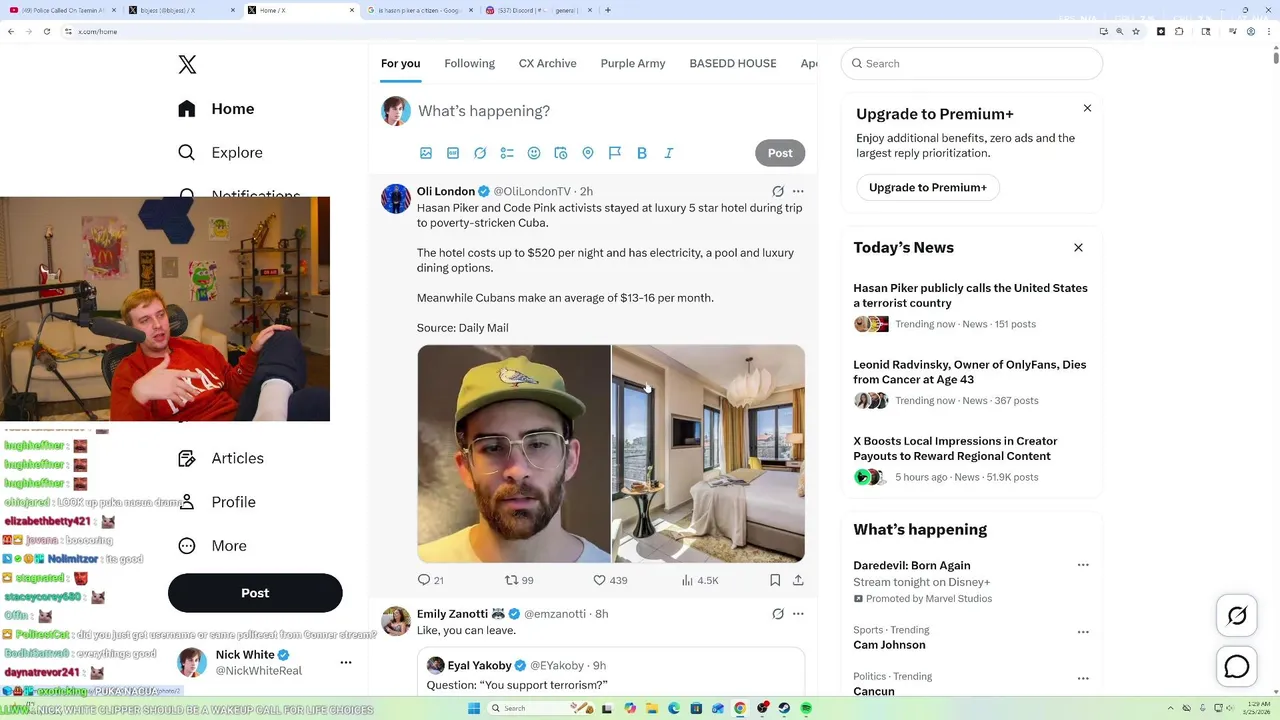This screenshot has height=720, width=1280.
Task: Share Oli London's post
Action: 798,580
